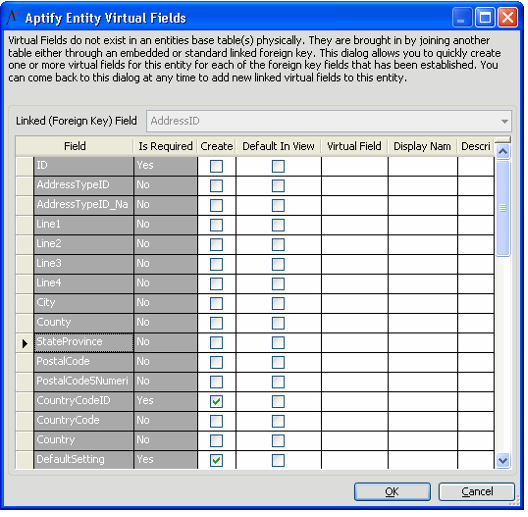Viewport: 528px width, 517px height.
Task: Click the Cancel button
Action: [x=477, y=491]
